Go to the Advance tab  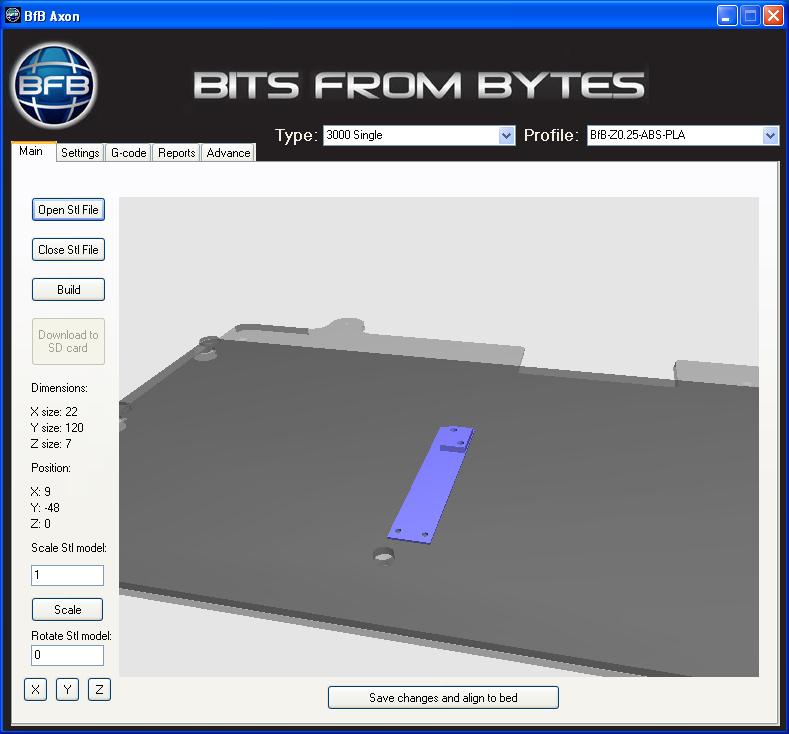coord(228,152)
